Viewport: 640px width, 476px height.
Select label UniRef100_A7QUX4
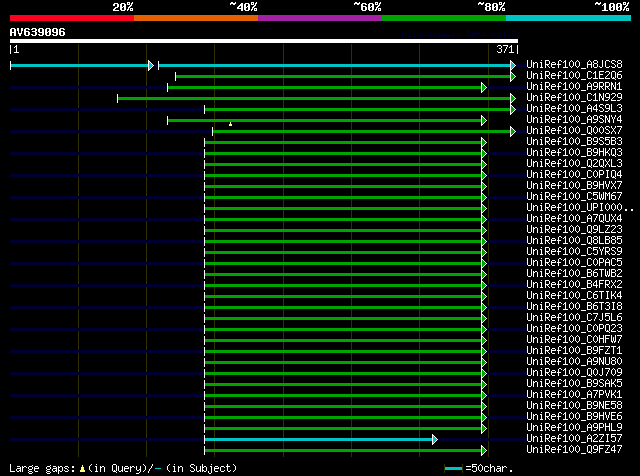pos(574,219)
